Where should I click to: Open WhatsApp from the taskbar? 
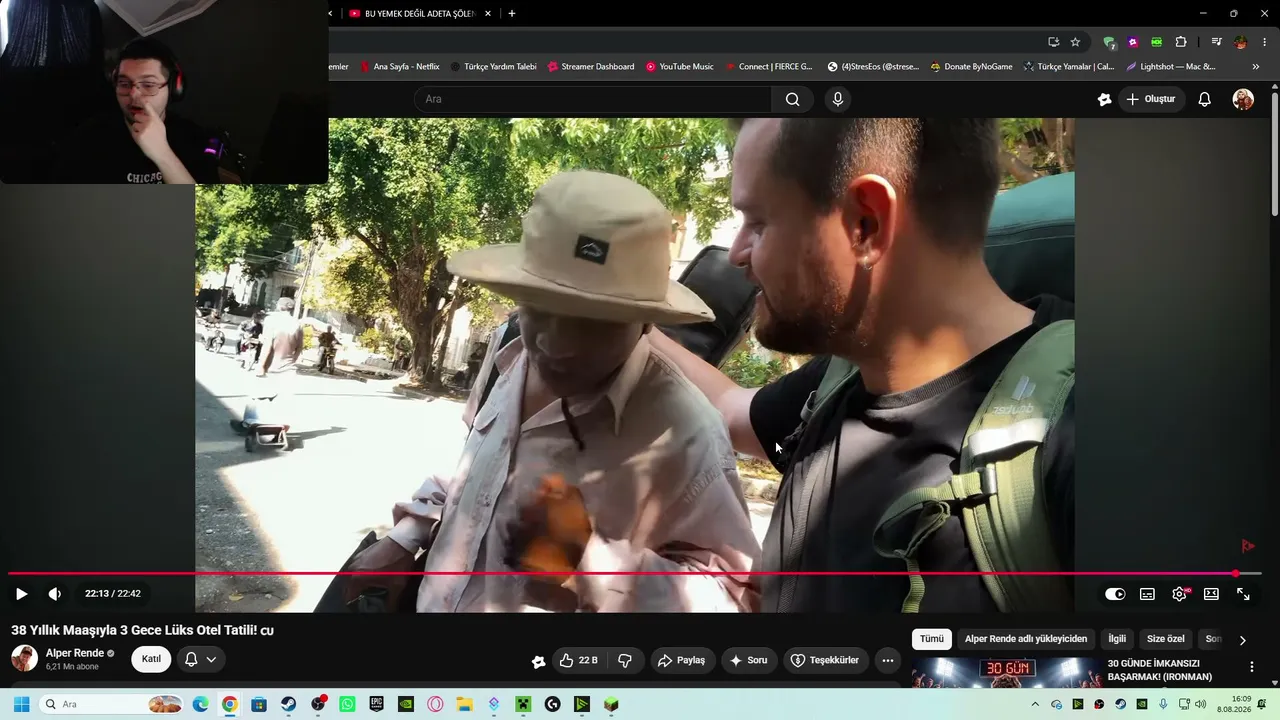pyautogui.click(x=347, y=704)
